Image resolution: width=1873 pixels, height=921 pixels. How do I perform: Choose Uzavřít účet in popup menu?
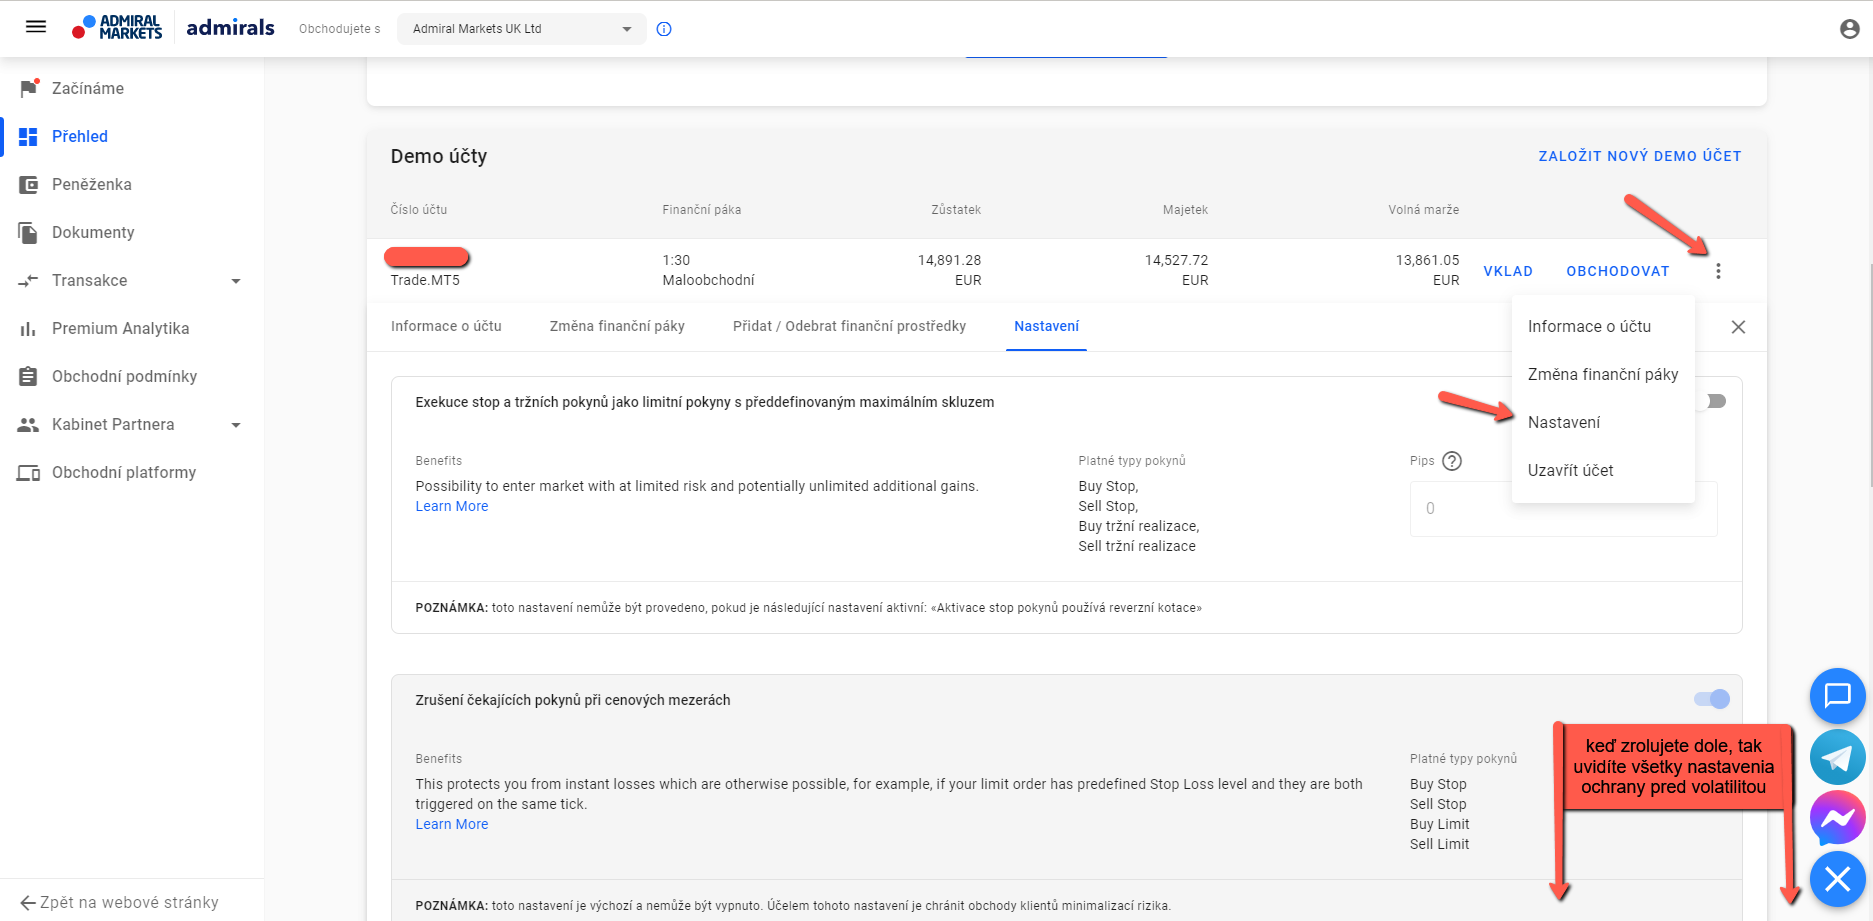tap(1603, 470)
